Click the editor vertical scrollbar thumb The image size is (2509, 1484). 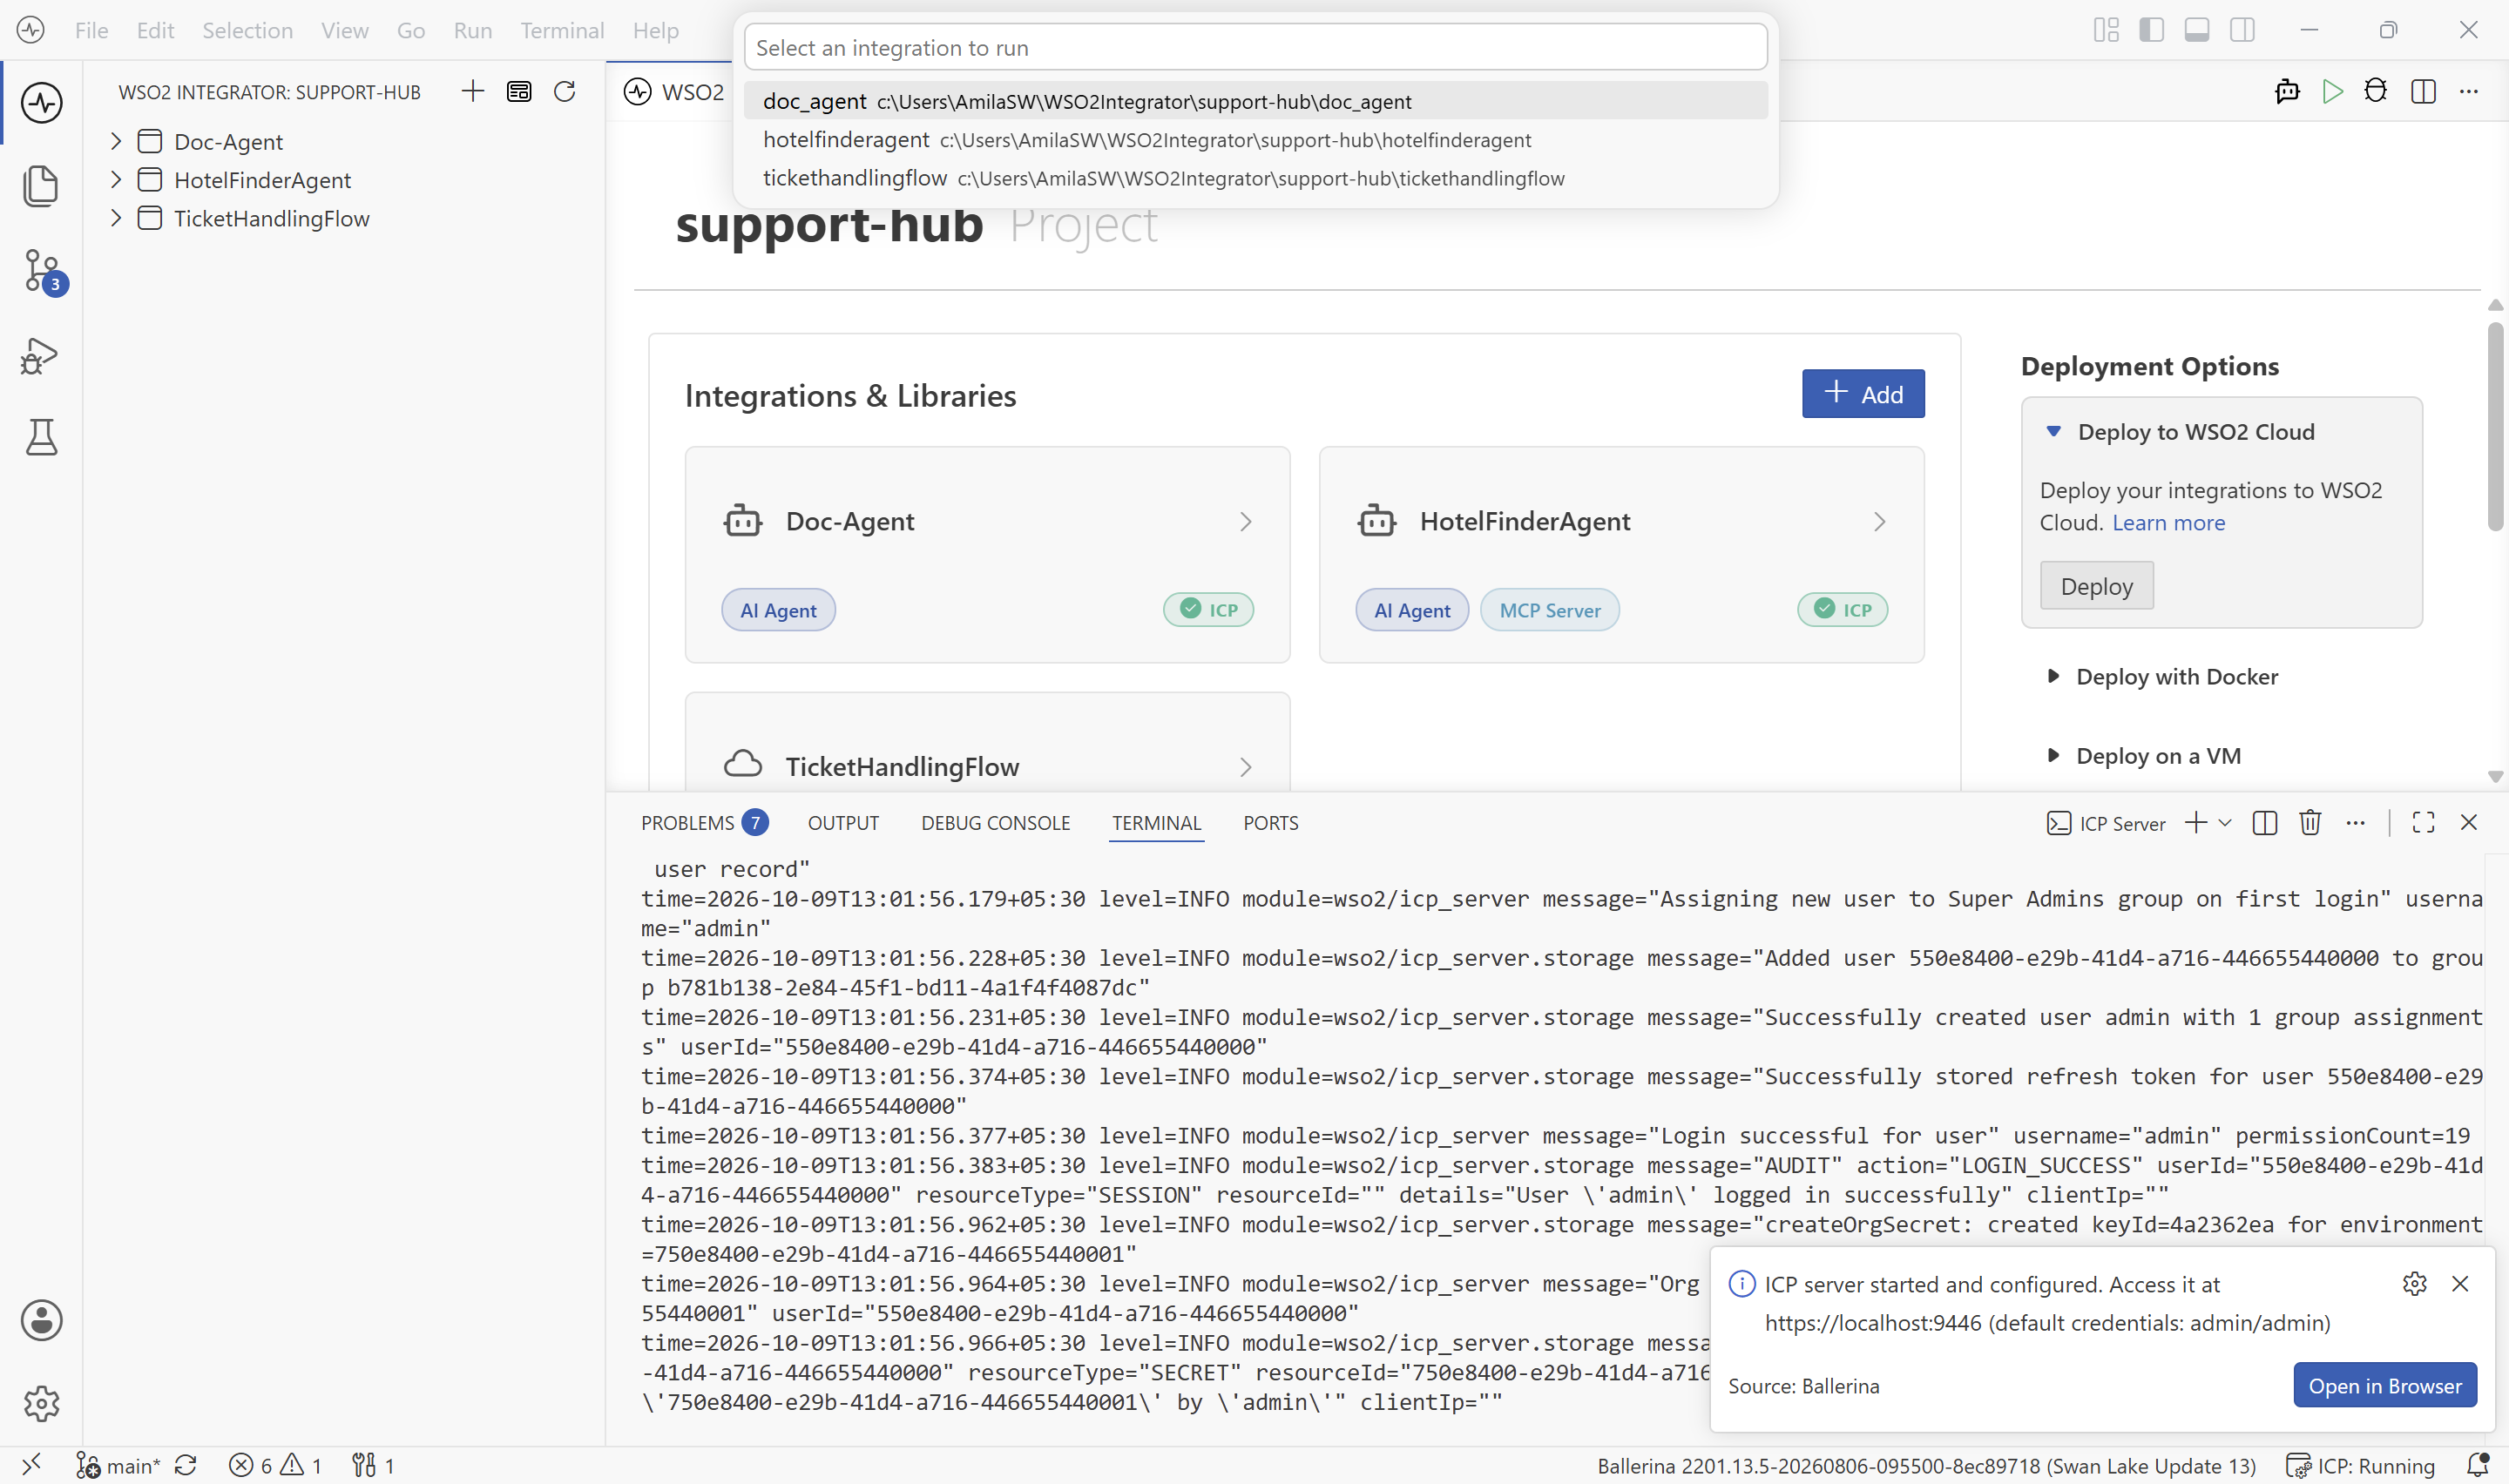click(x=2495, y=427)
